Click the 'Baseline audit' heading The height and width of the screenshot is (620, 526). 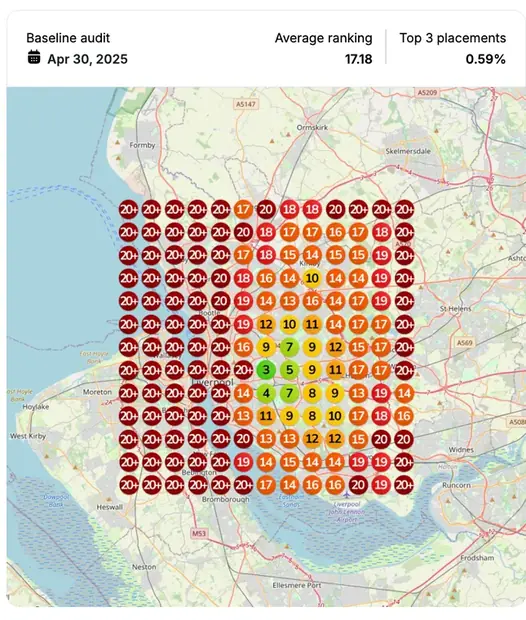pyautogui.click(x=68, y=38)
